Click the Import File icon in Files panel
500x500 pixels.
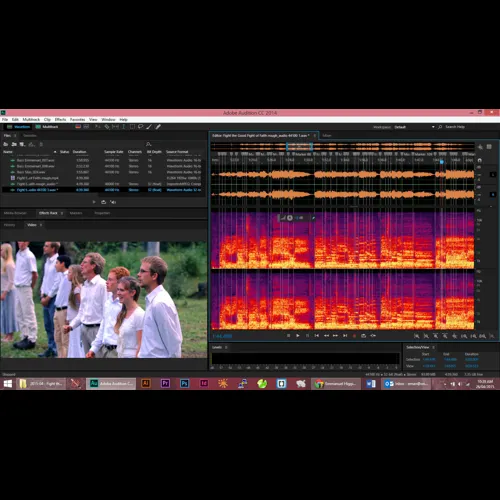pyautogui.click(x=14, y=144)
